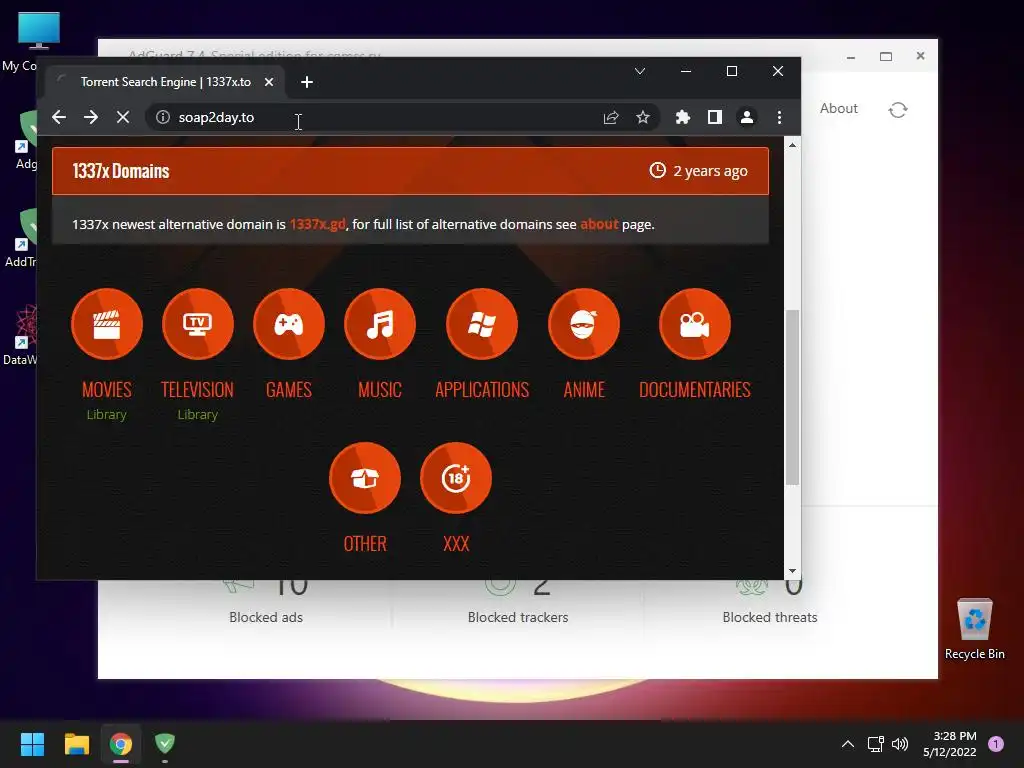Open Chrome three-dot menu
This screenshot has height=768, width=1024.
[779, 117]
